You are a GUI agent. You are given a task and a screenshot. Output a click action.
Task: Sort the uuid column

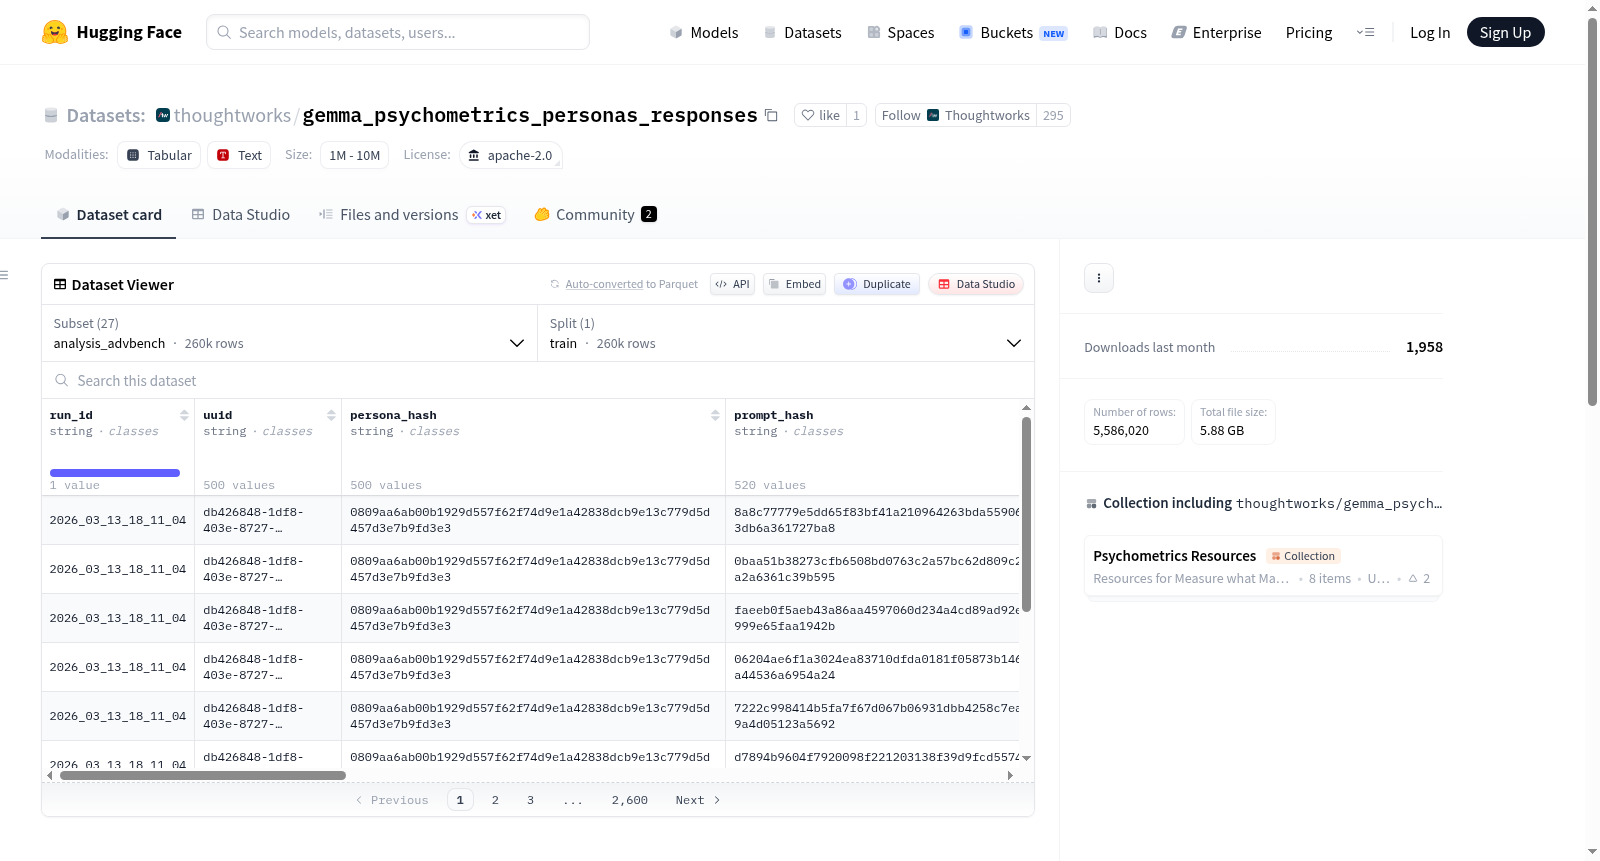click(x=331, y=415)
